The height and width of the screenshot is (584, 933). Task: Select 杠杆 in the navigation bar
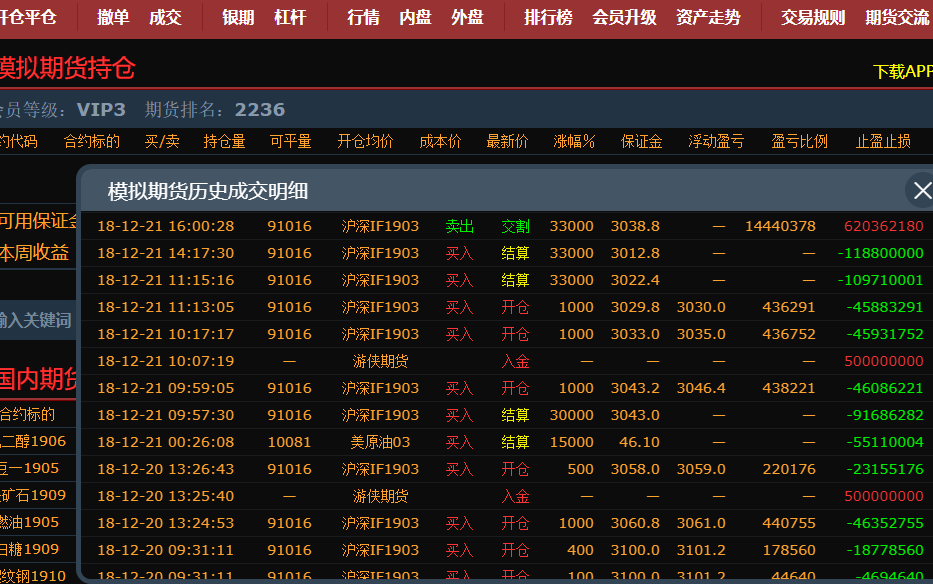290,18
